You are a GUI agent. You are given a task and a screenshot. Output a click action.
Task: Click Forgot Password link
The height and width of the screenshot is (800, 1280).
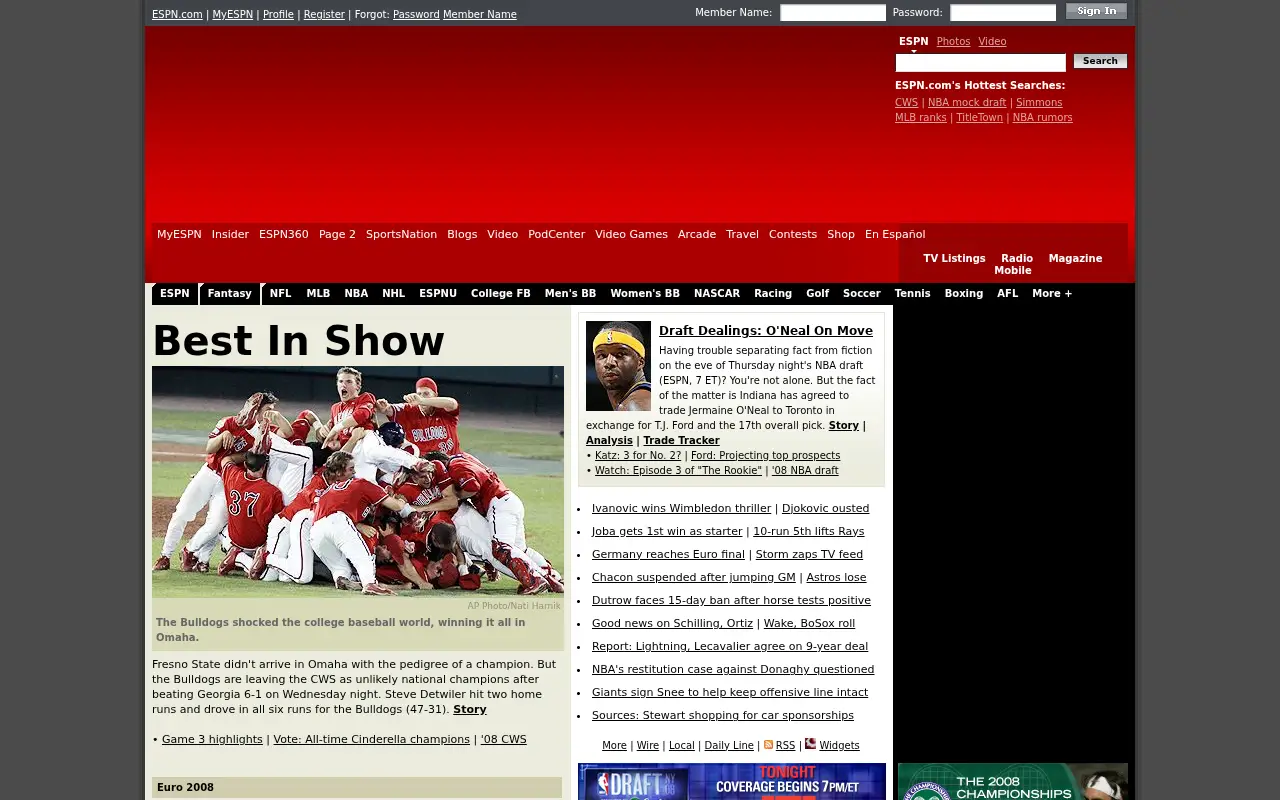tap(416, 15)
